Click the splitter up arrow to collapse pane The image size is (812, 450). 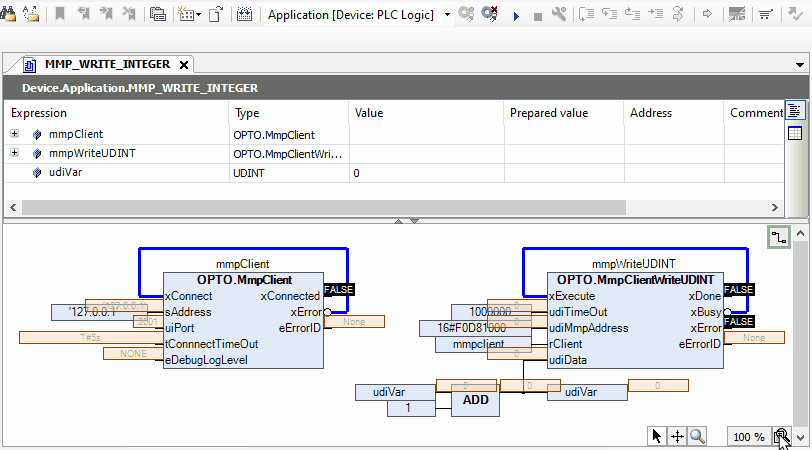click(x=398, y=221)
